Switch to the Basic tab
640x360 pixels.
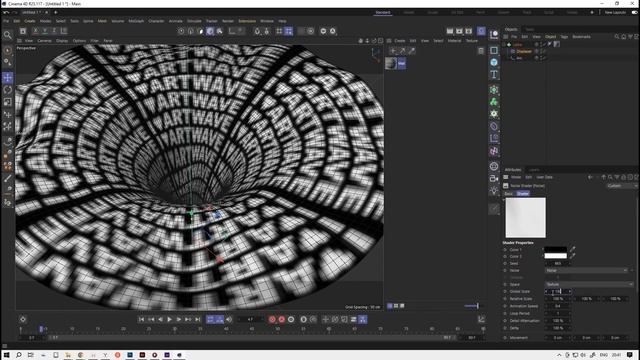point(509,193)
